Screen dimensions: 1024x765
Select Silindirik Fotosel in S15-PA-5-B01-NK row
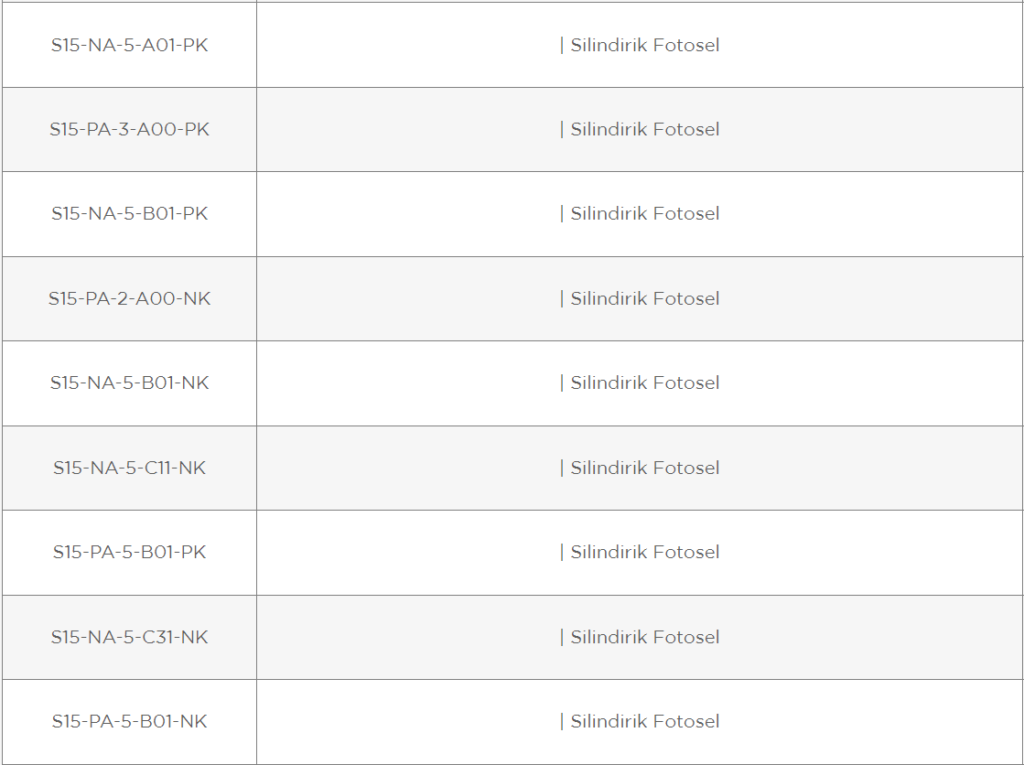tap(645, 721)
